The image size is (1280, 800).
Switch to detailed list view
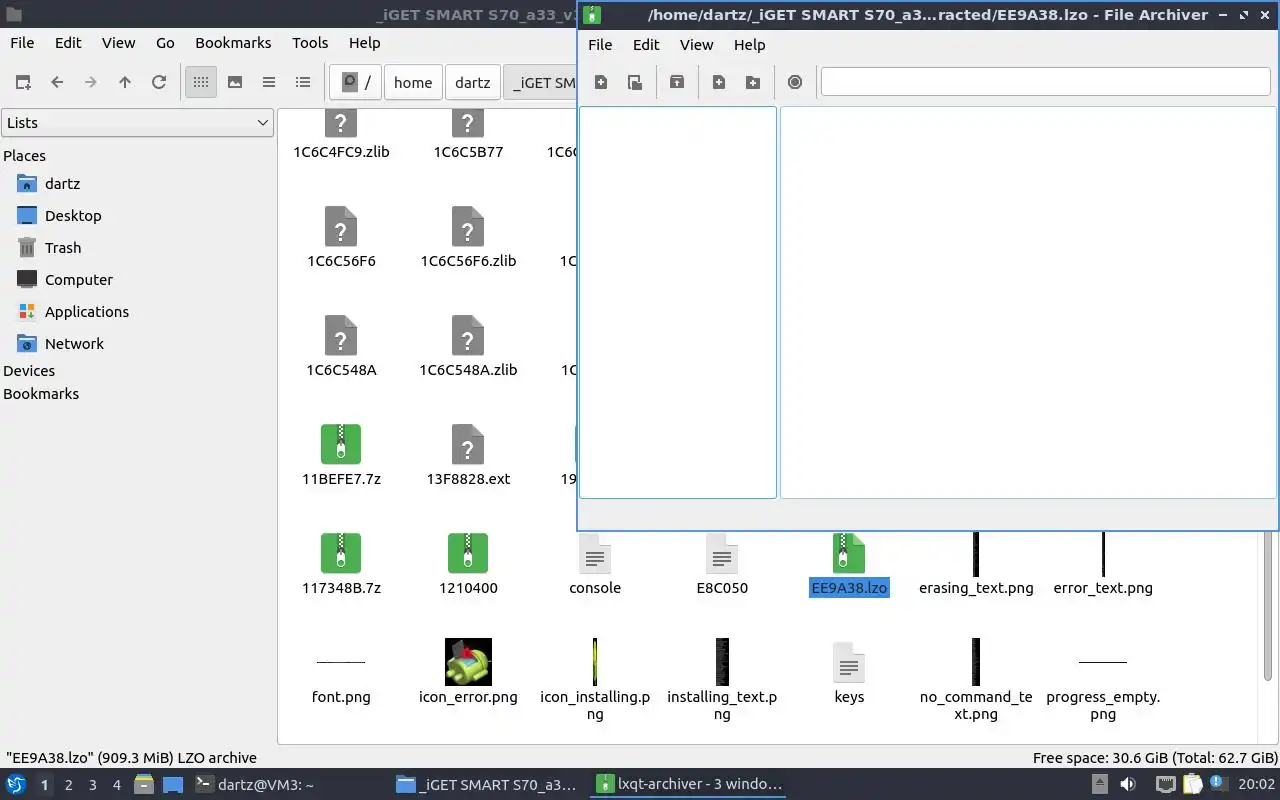click(303, 82)
